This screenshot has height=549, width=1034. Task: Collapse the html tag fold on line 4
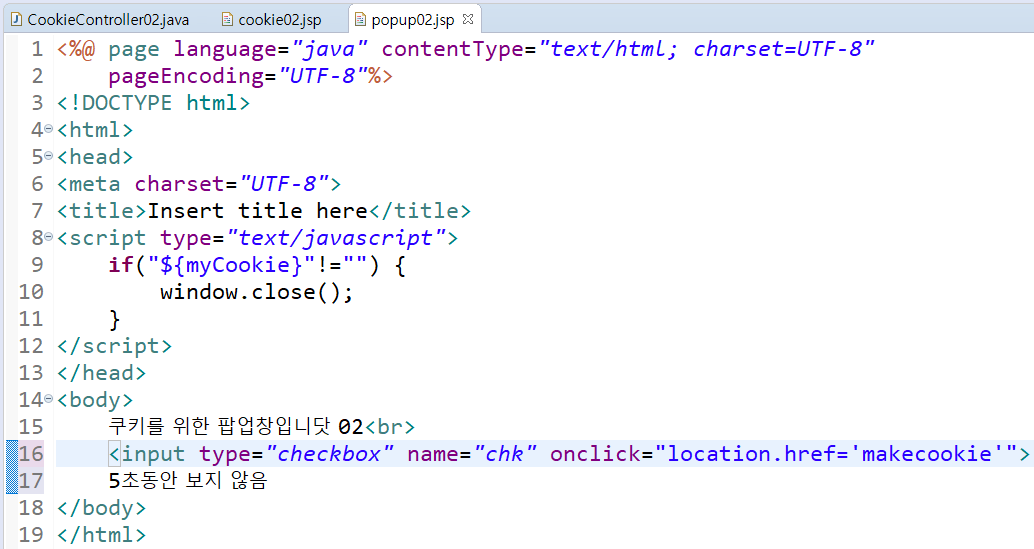pyautogui.click(x=48, y=129)
